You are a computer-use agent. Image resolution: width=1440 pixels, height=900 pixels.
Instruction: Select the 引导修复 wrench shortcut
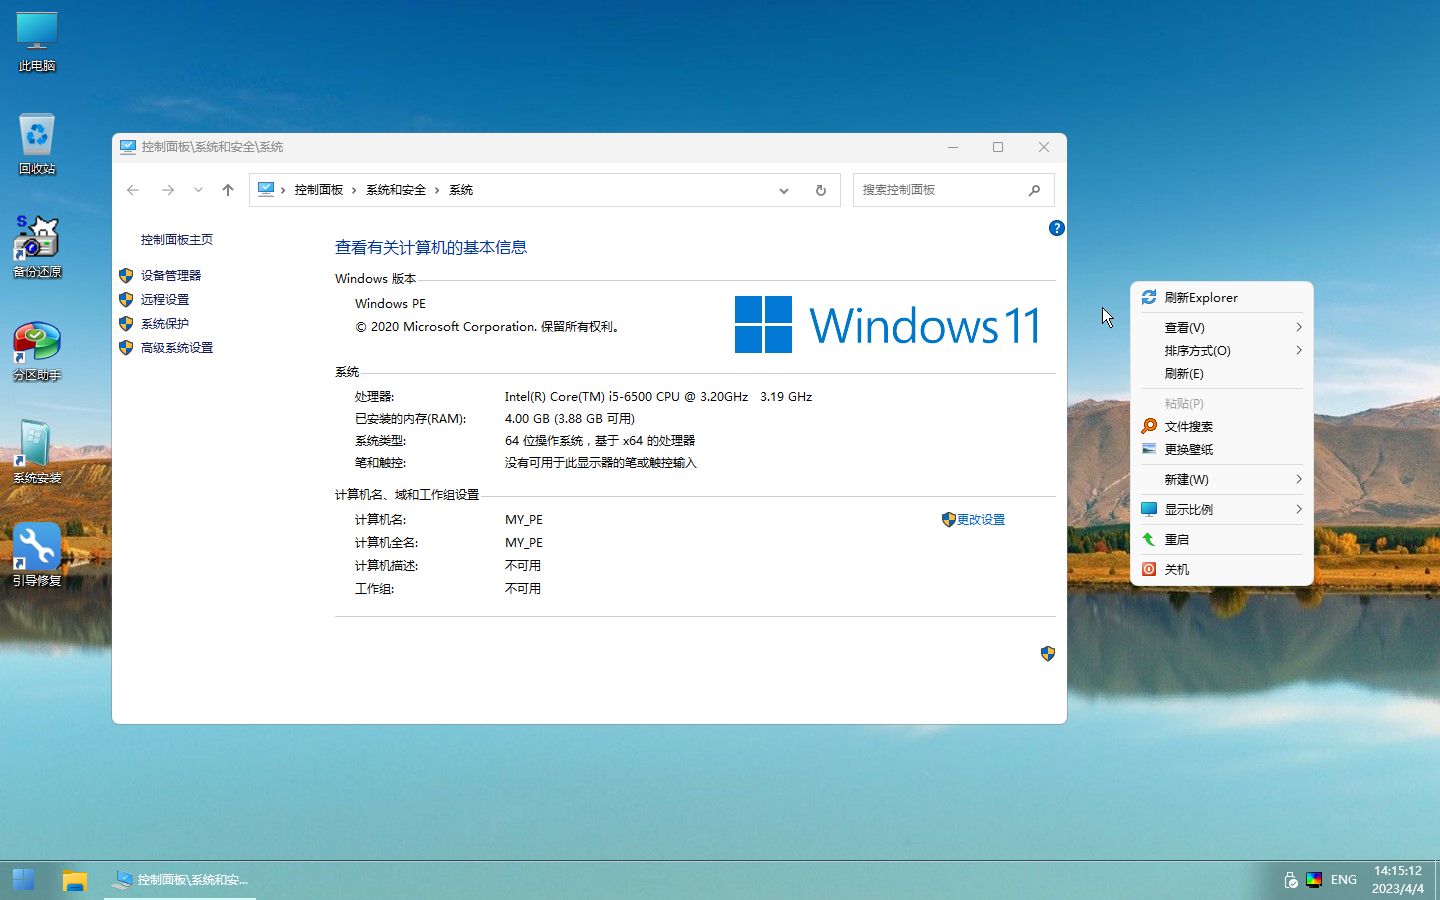point(37,556)
